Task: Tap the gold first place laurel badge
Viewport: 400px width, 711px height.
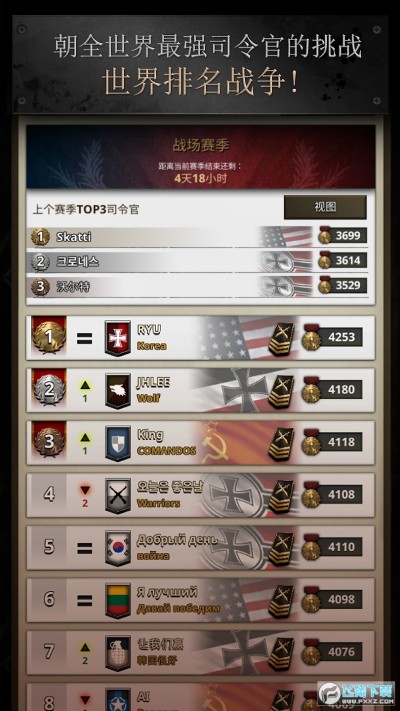Action: click(x=49, y=336)
